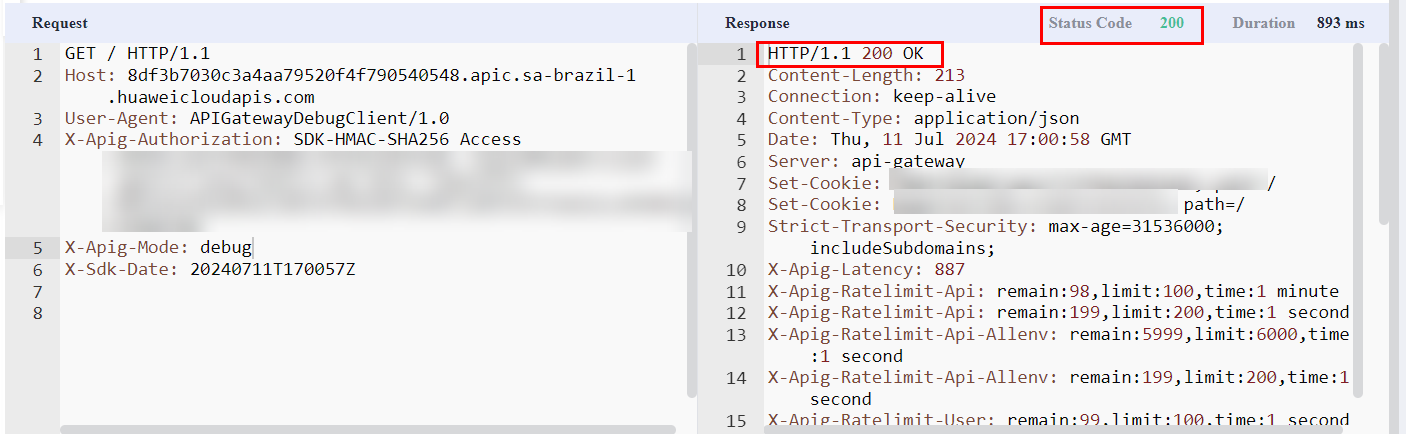Image resolution: width=1406 pixels, height=434 pixels.
Task: Click the Duration 893 ms value
Action: [1340, 23]
